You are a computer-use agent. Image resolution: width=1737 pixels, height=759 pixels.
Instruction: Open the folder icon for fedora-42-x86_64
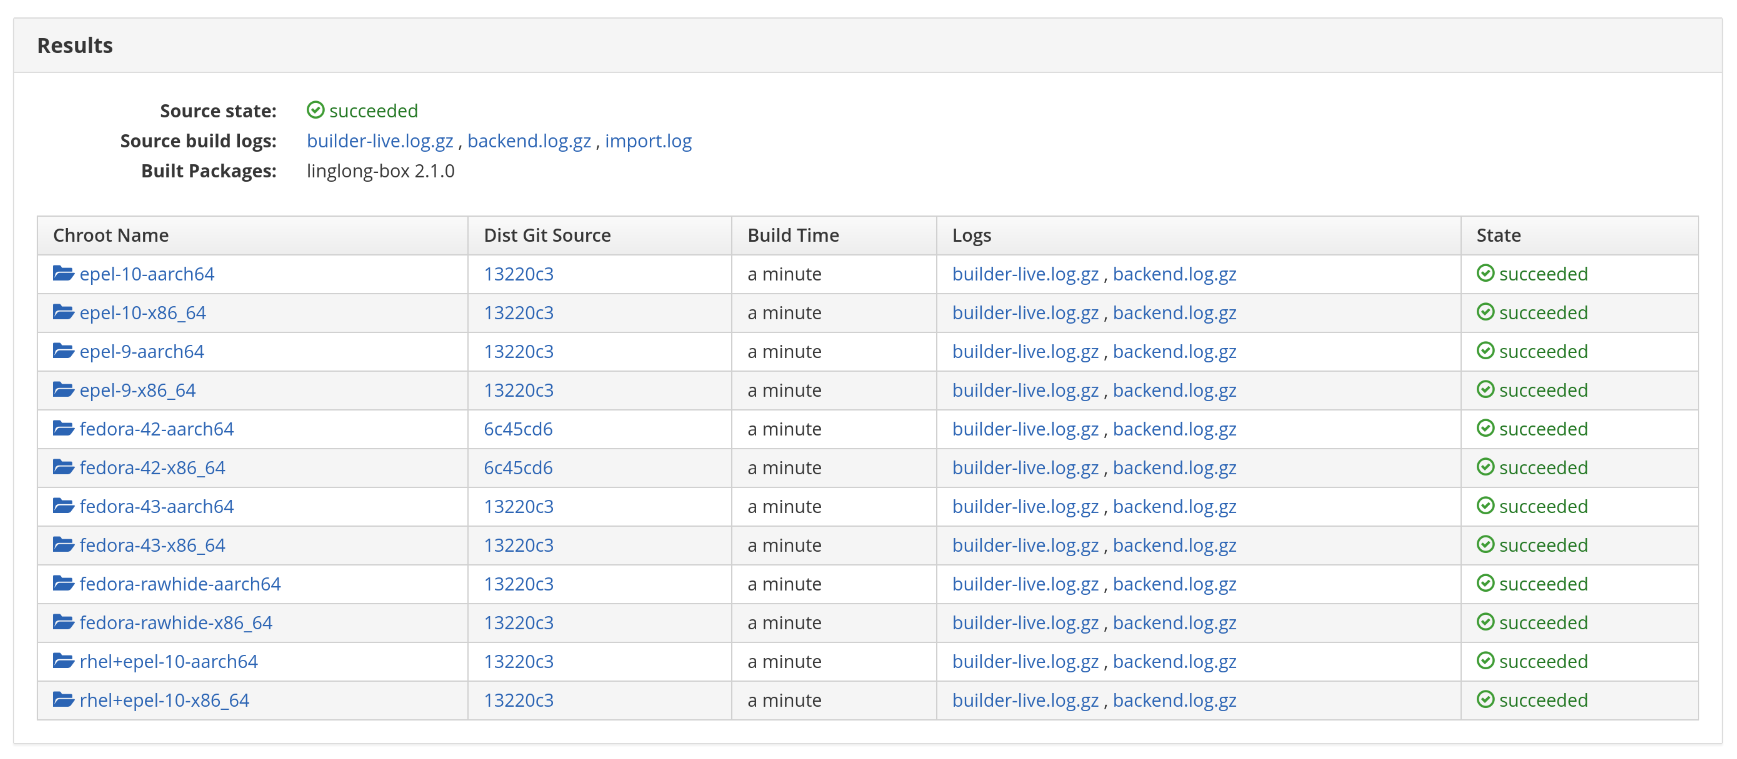(63, 467)
